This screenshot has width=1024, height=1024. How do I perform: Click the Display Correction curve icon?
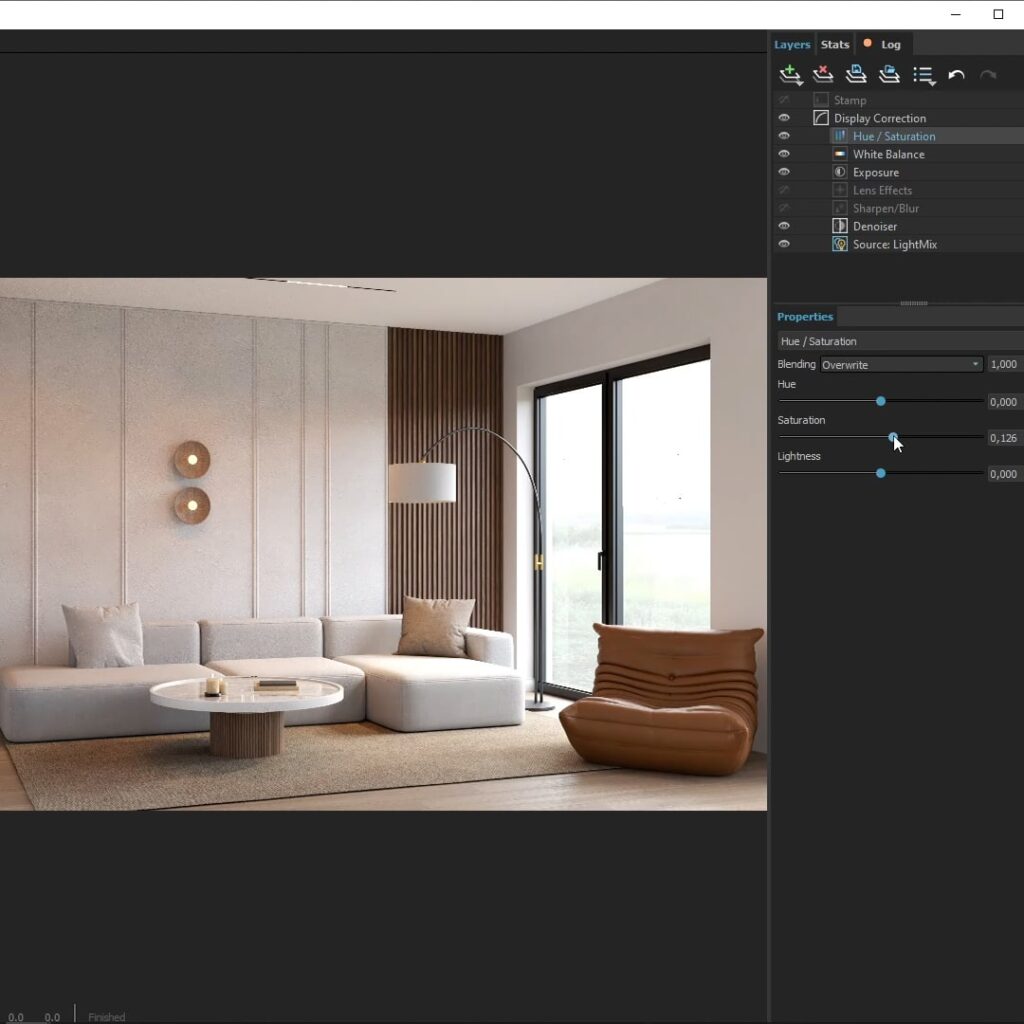821,118
